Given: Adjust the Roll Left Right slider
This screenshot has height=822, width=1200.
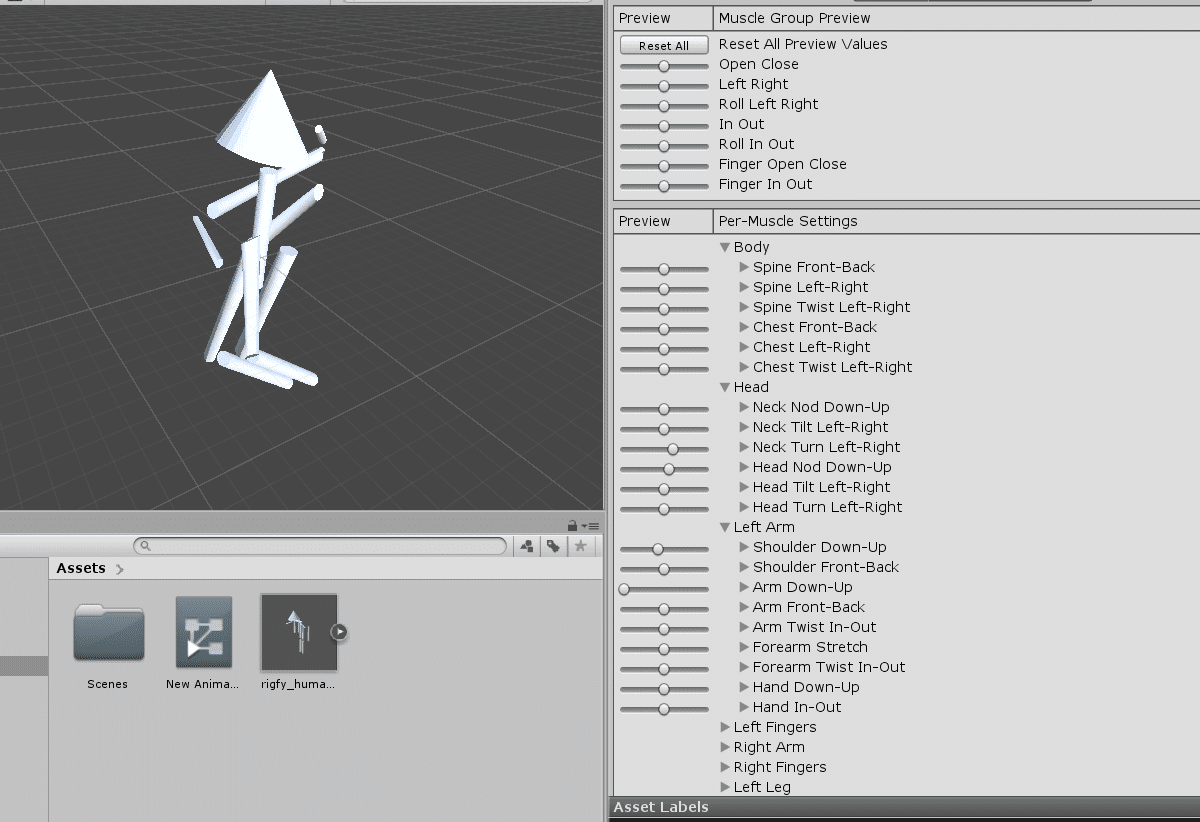Looking at the screenshot, I should pyautogui.click(x=664, y=106).
